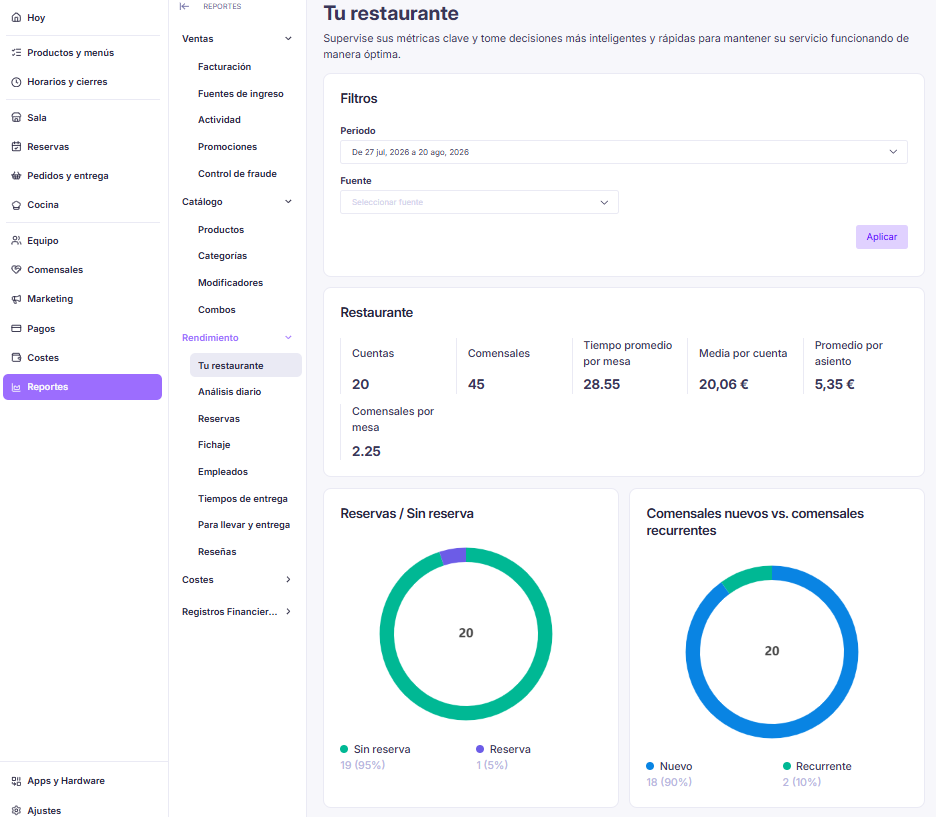Click the Pedidos y entrega basket icon

click(16, 175)
